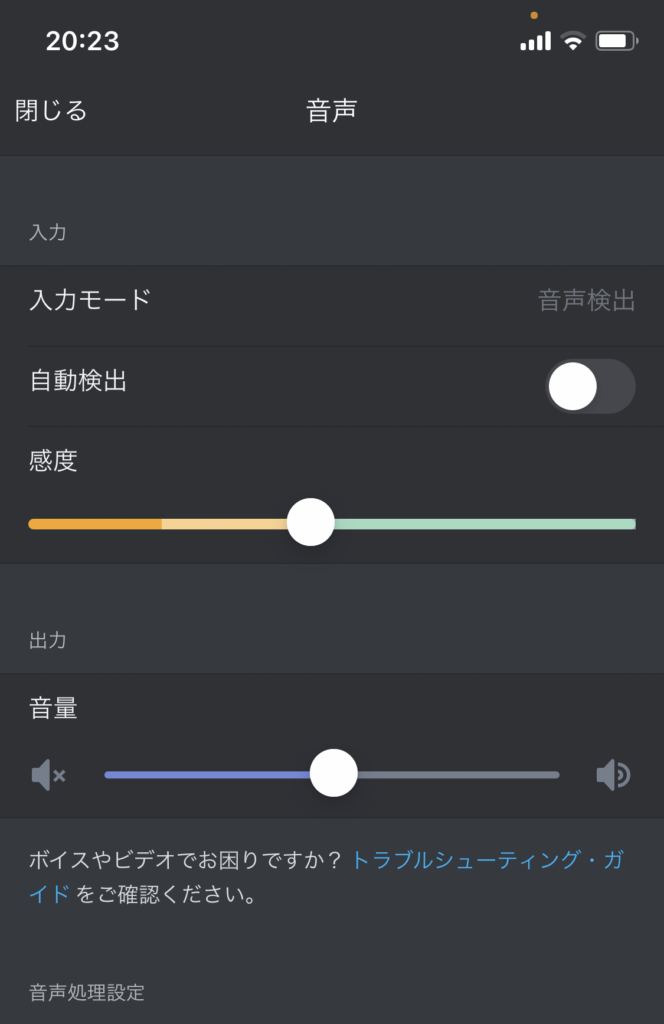
Task: Tap the Wi-Fi status icon
Action: [573, 41]
